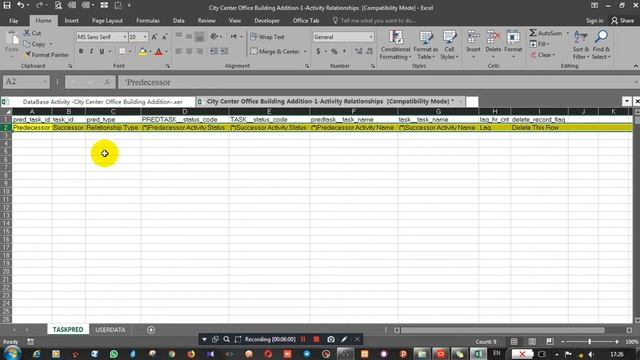
Task: Open the font name dropdown (MS Sans Serif)
Action: 124,37
